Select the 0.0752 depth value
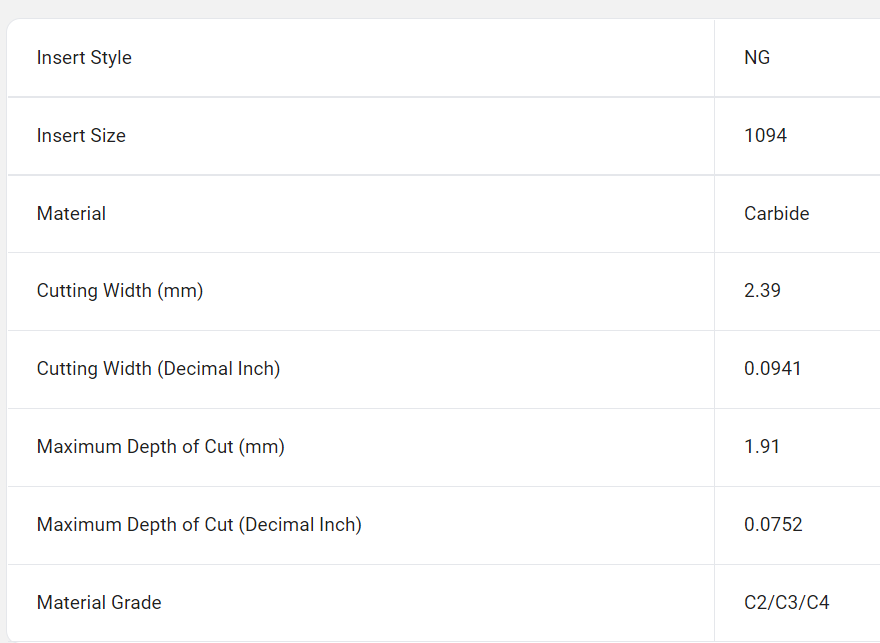Image resolution: width=880 pixels, height=643 pixels. click(x=773, y=525)
